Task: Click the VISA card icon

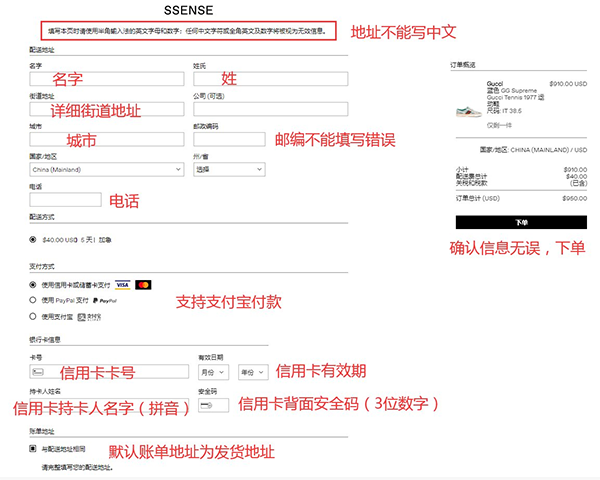Action: 122,285
